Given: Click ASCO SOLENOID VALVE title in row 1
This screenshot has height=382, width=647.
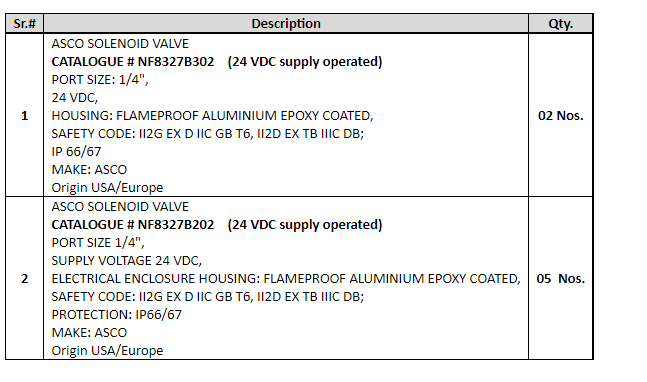Looking at the screenshot, I should tap(120, 44).
